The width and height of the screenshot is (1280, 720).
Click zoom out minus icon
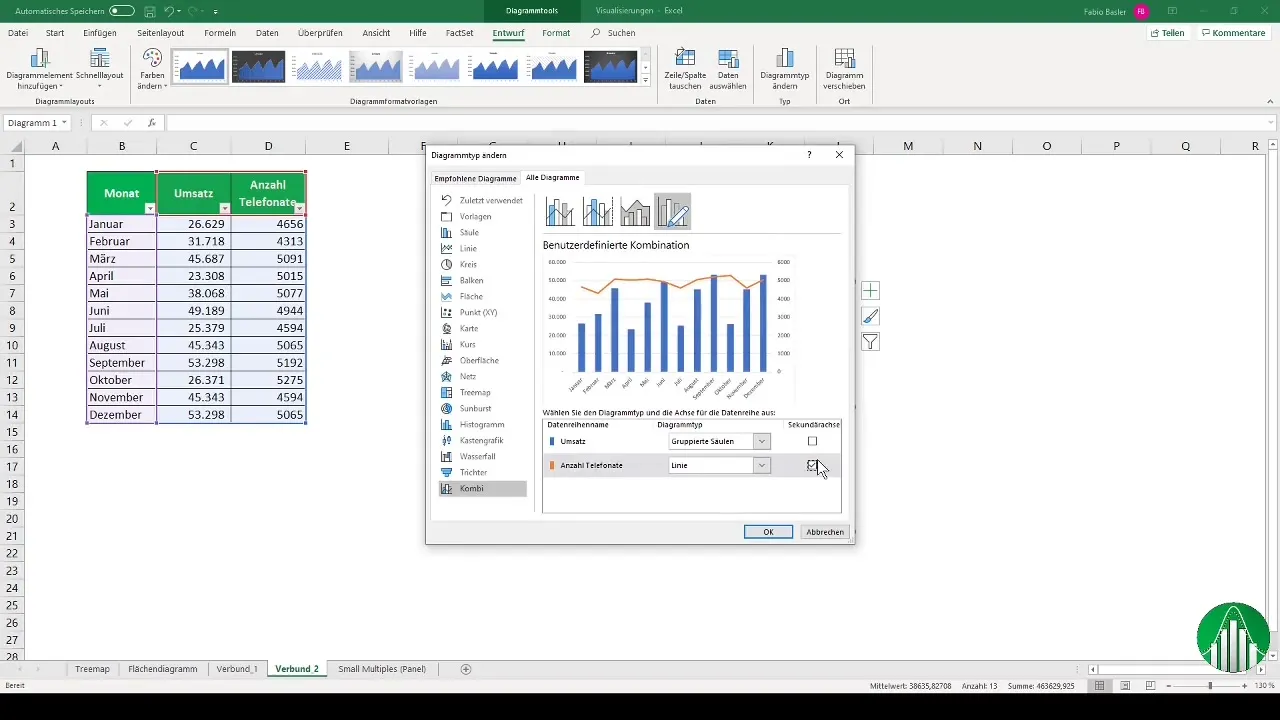(1168, 686)
